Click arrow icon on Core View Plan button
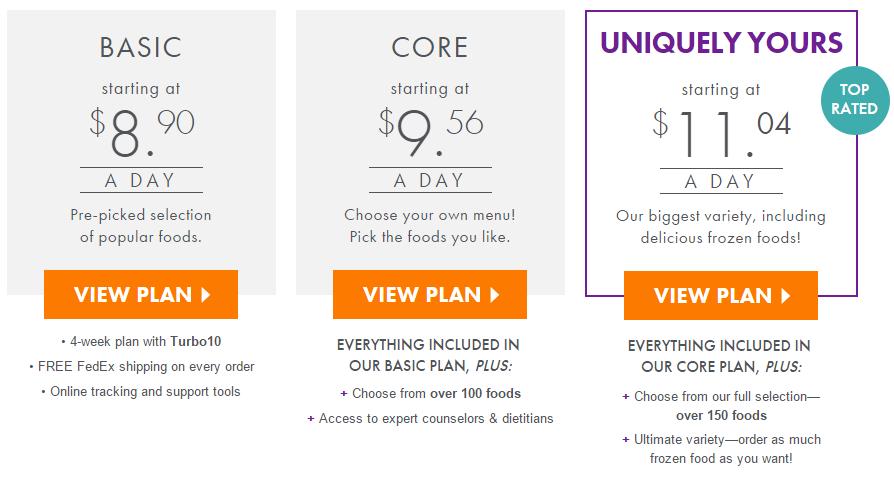The width and height of the screenshot is (894, 477). point(495,295)
